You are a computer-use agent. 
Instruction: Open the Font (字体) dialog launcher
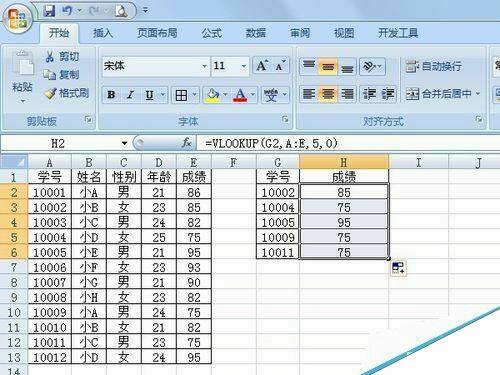click(x=285, y=119)
